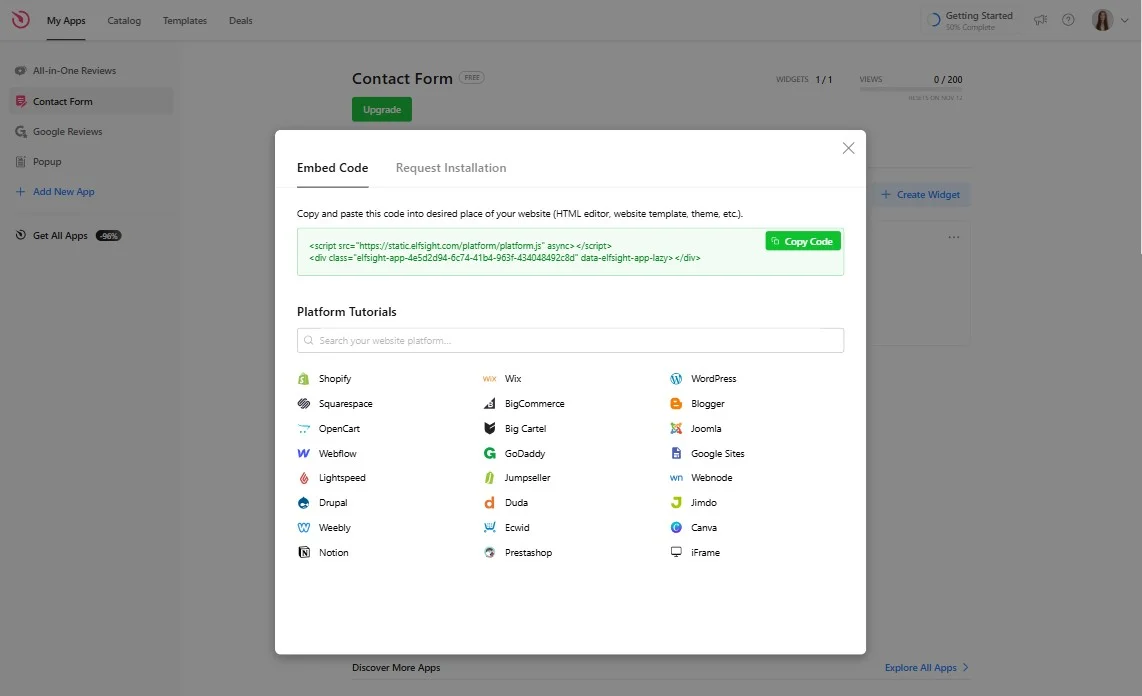Select the Elfsight logo
Image resolution: width=1142 pixels, height=696 pixels.
click(x=20, y=19)
